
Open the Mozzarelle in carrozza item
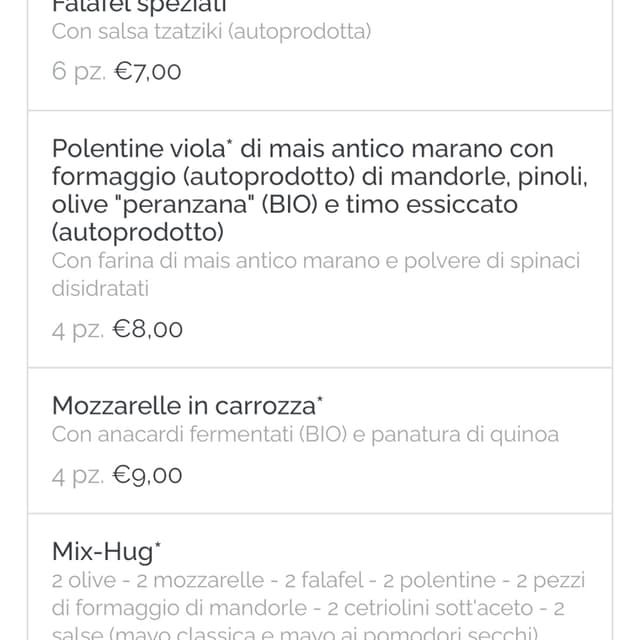click(x=320, y=440)
